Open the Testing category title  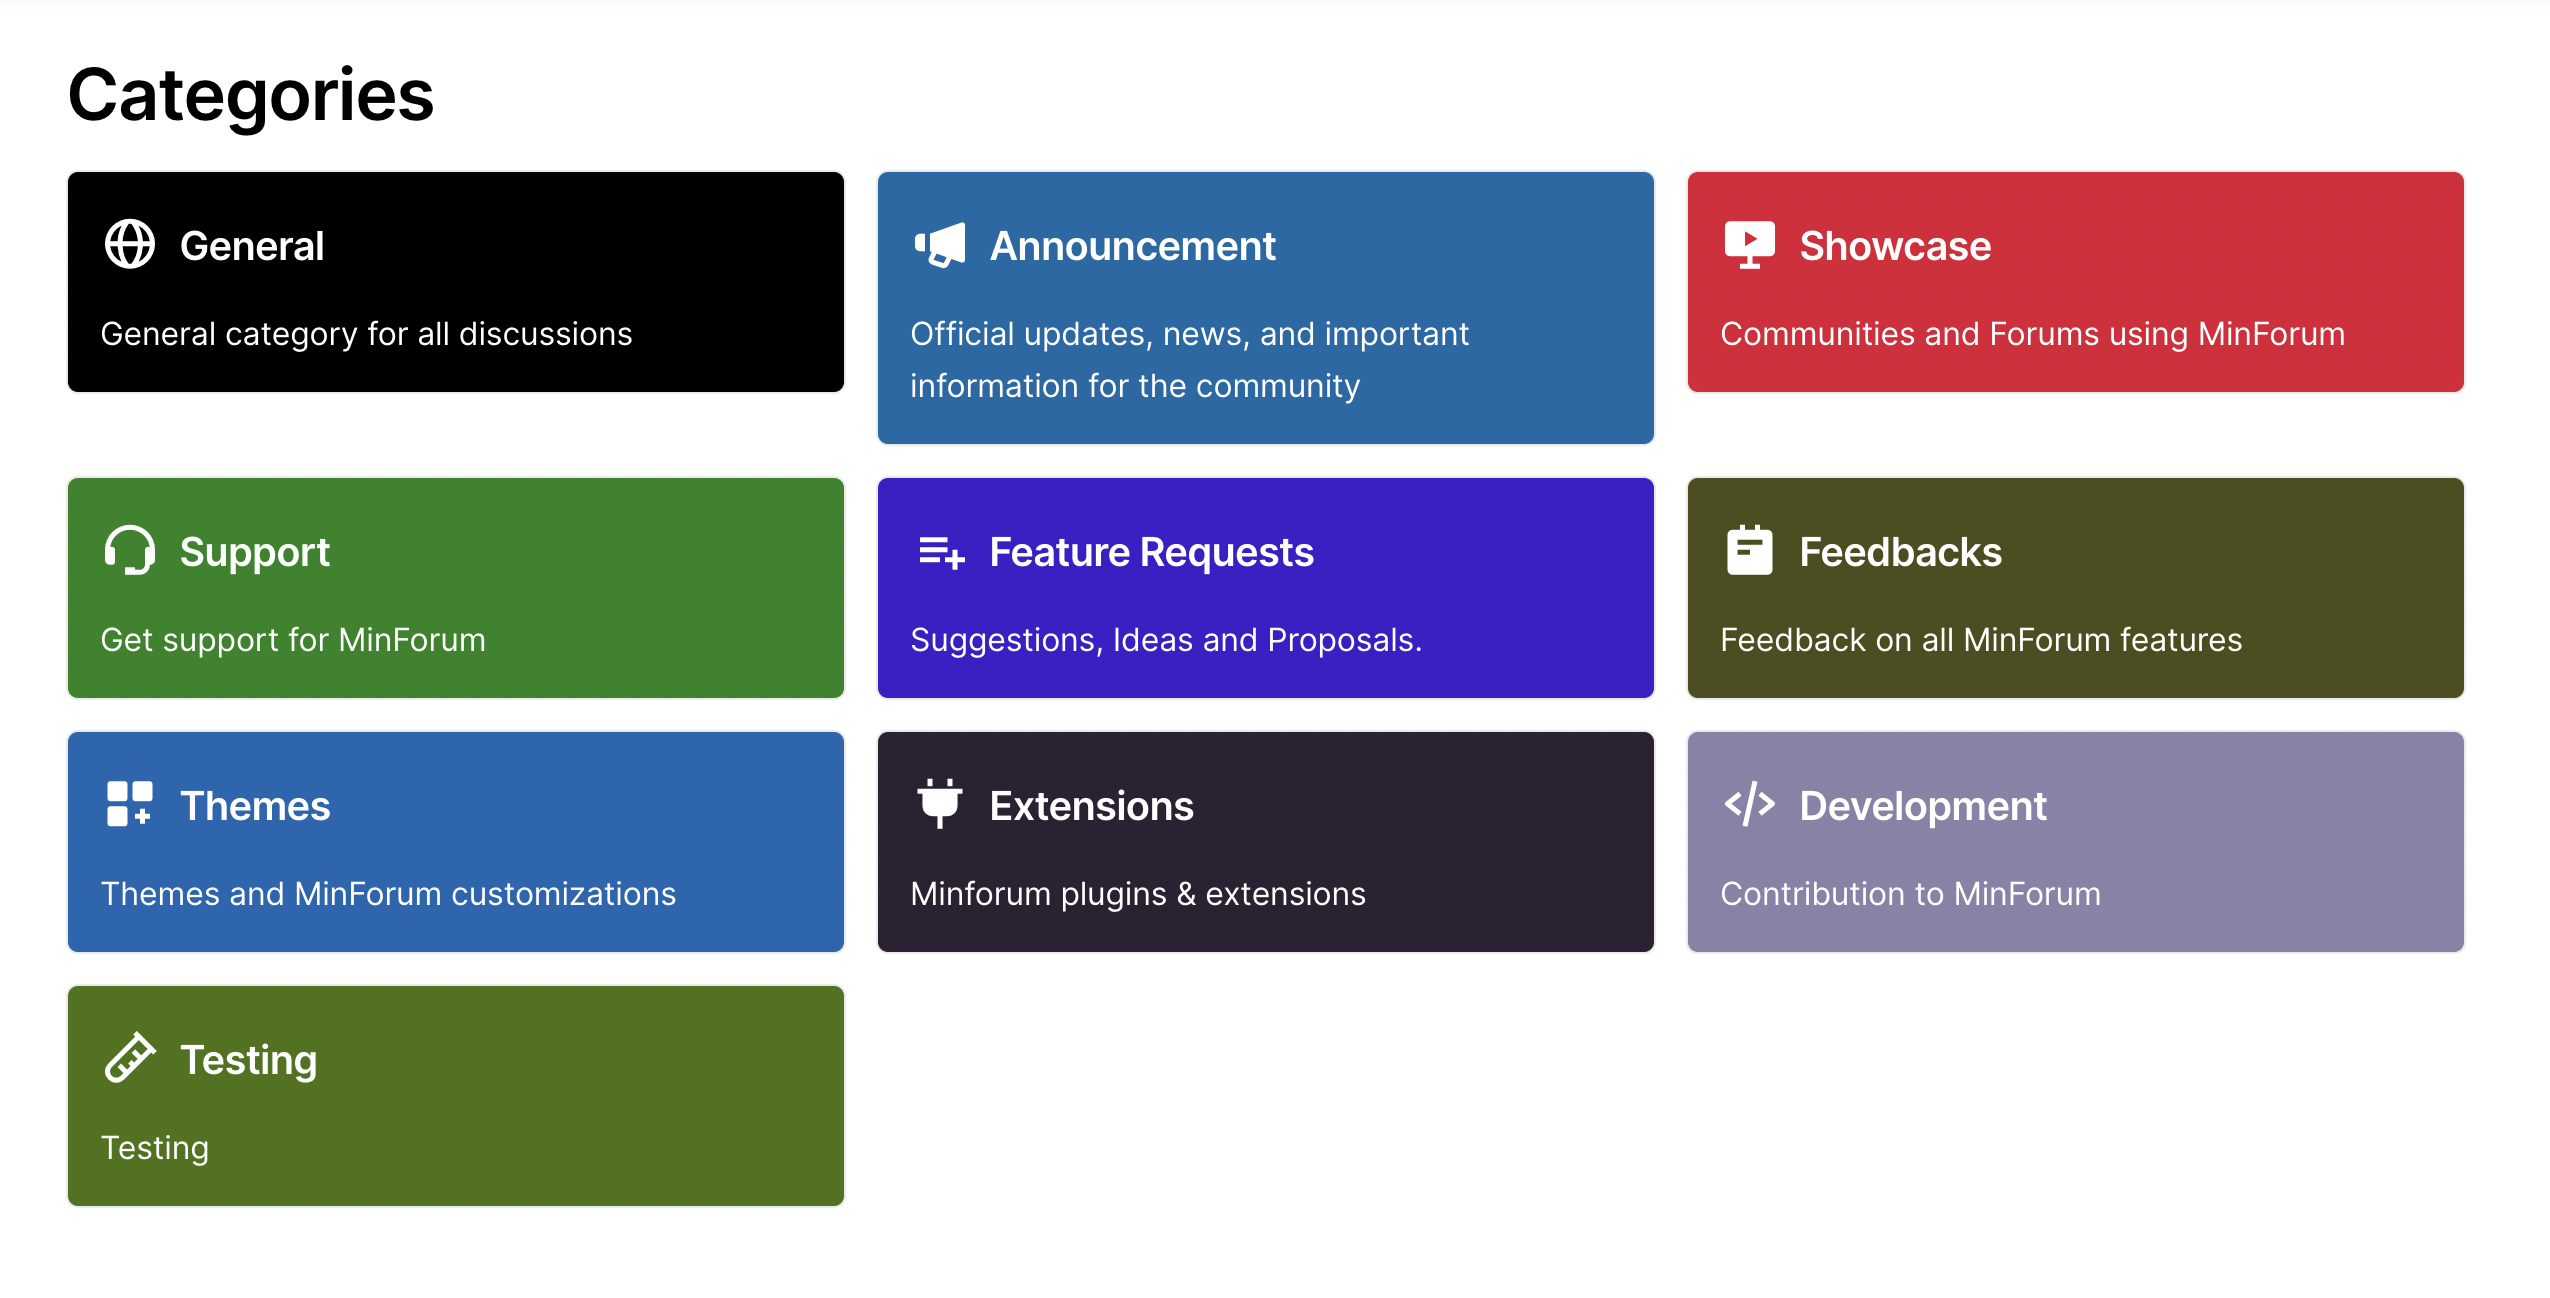pyautogui.click(x=249, y=1060)
